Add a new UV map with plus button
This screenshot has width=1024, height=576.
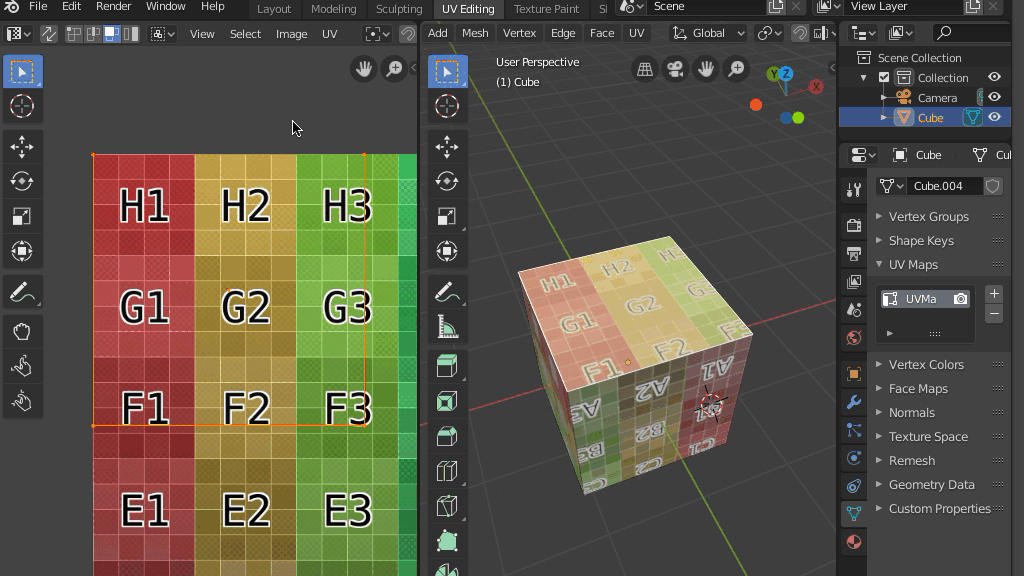pyautogui.click(x=993, y=294)
